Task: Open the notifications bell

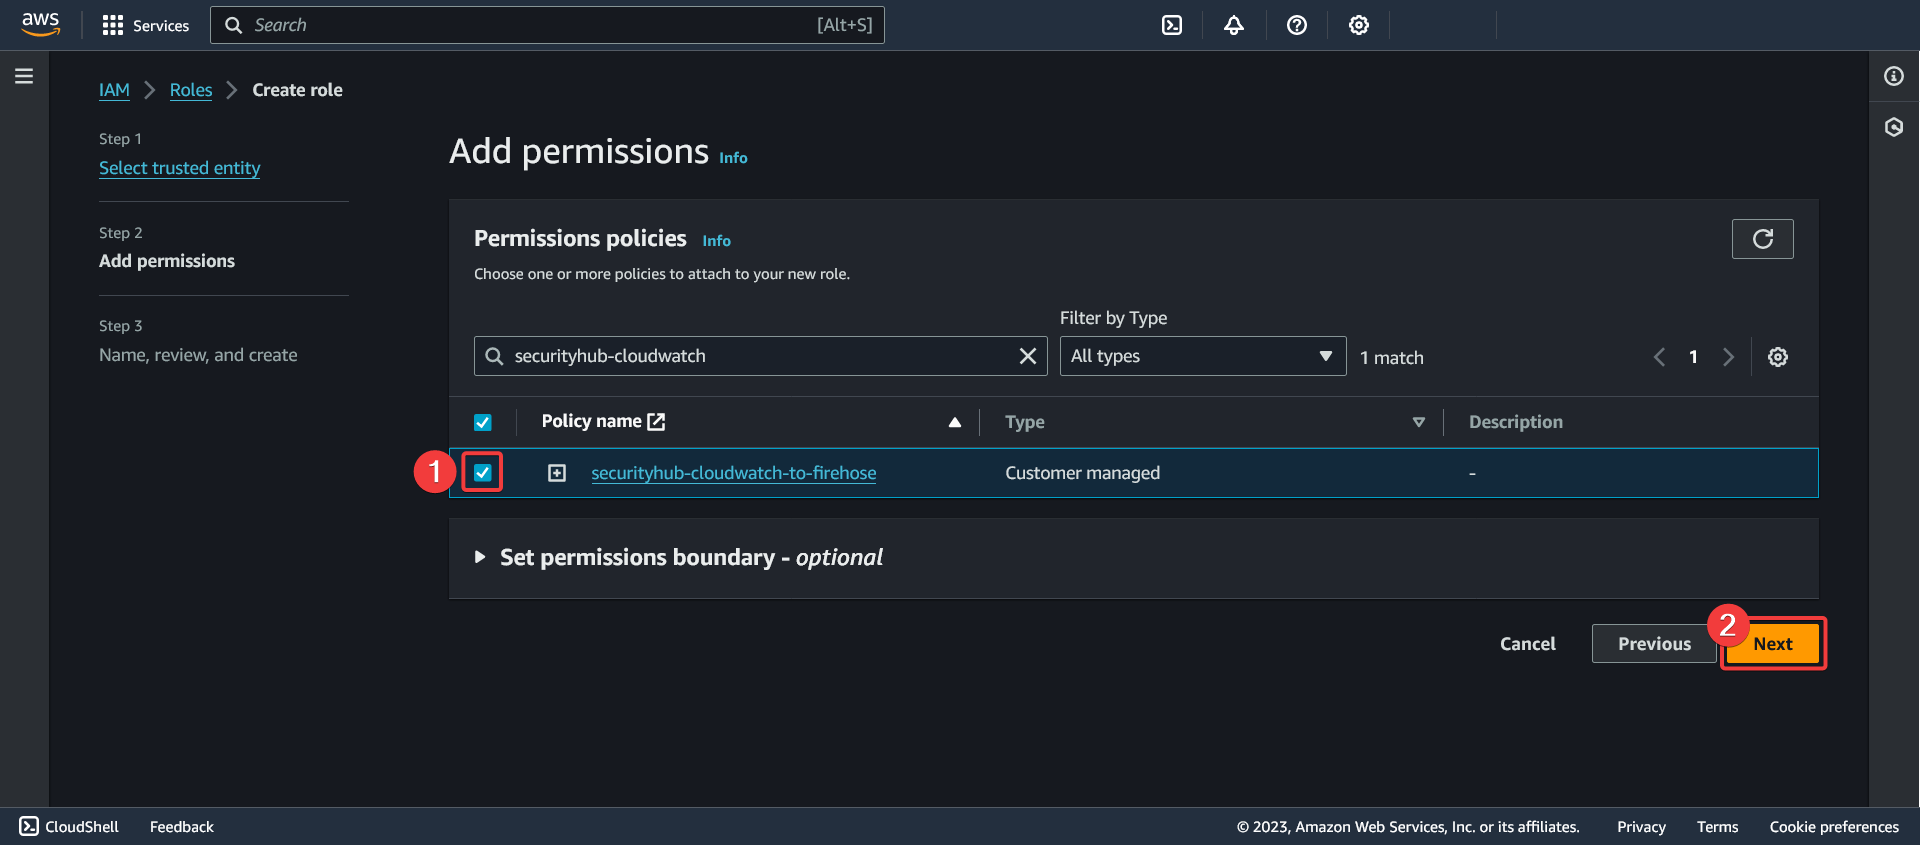Action: point(1234,25)
